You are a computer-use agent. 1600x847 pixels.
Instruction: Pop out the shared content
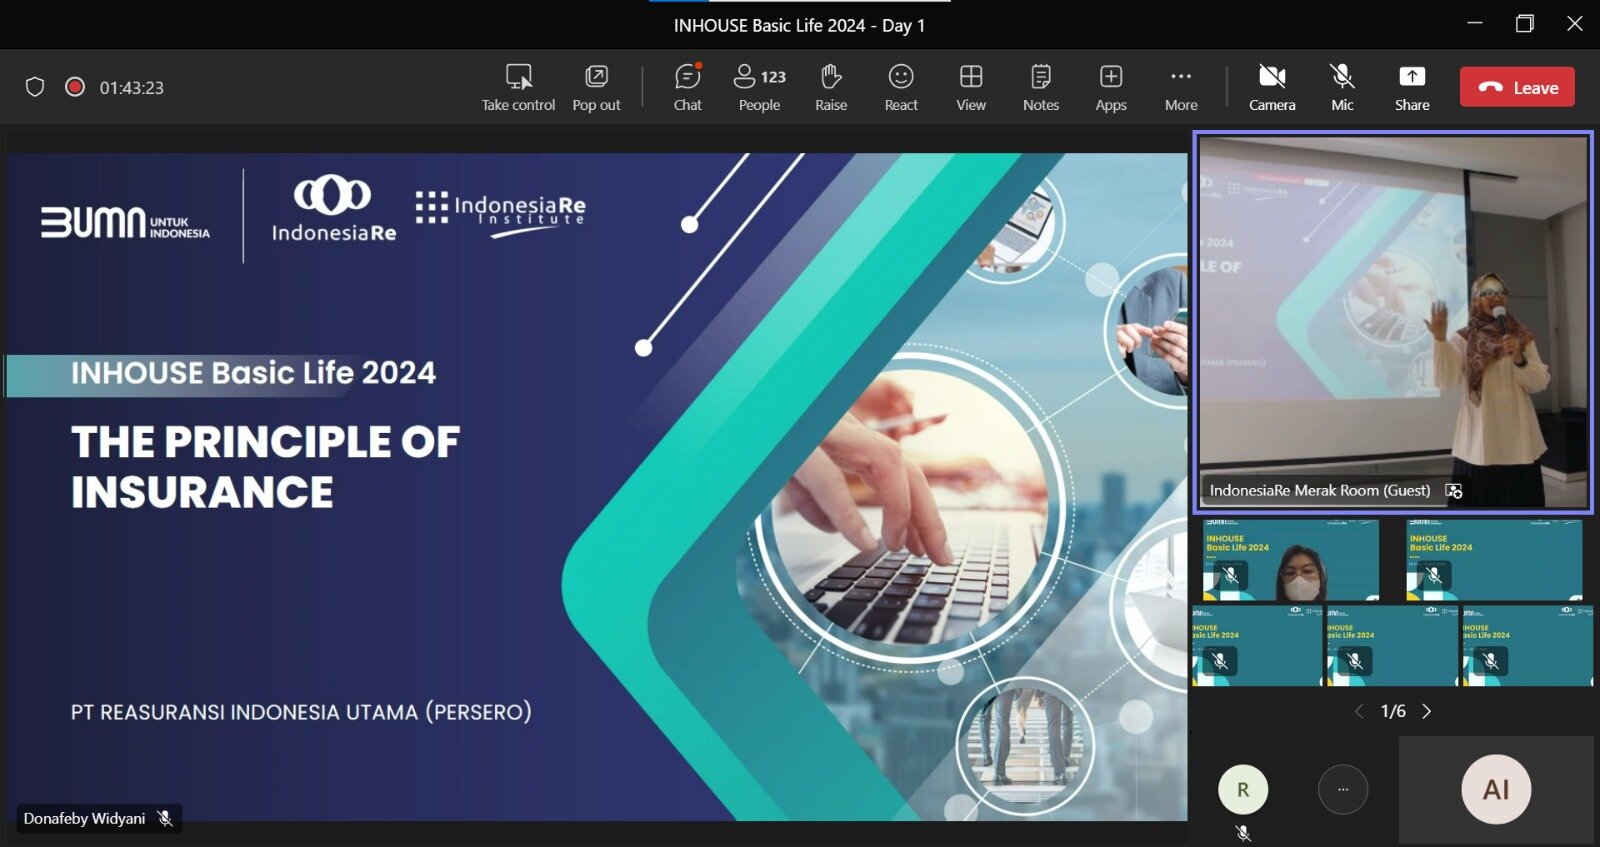(596, 87)
